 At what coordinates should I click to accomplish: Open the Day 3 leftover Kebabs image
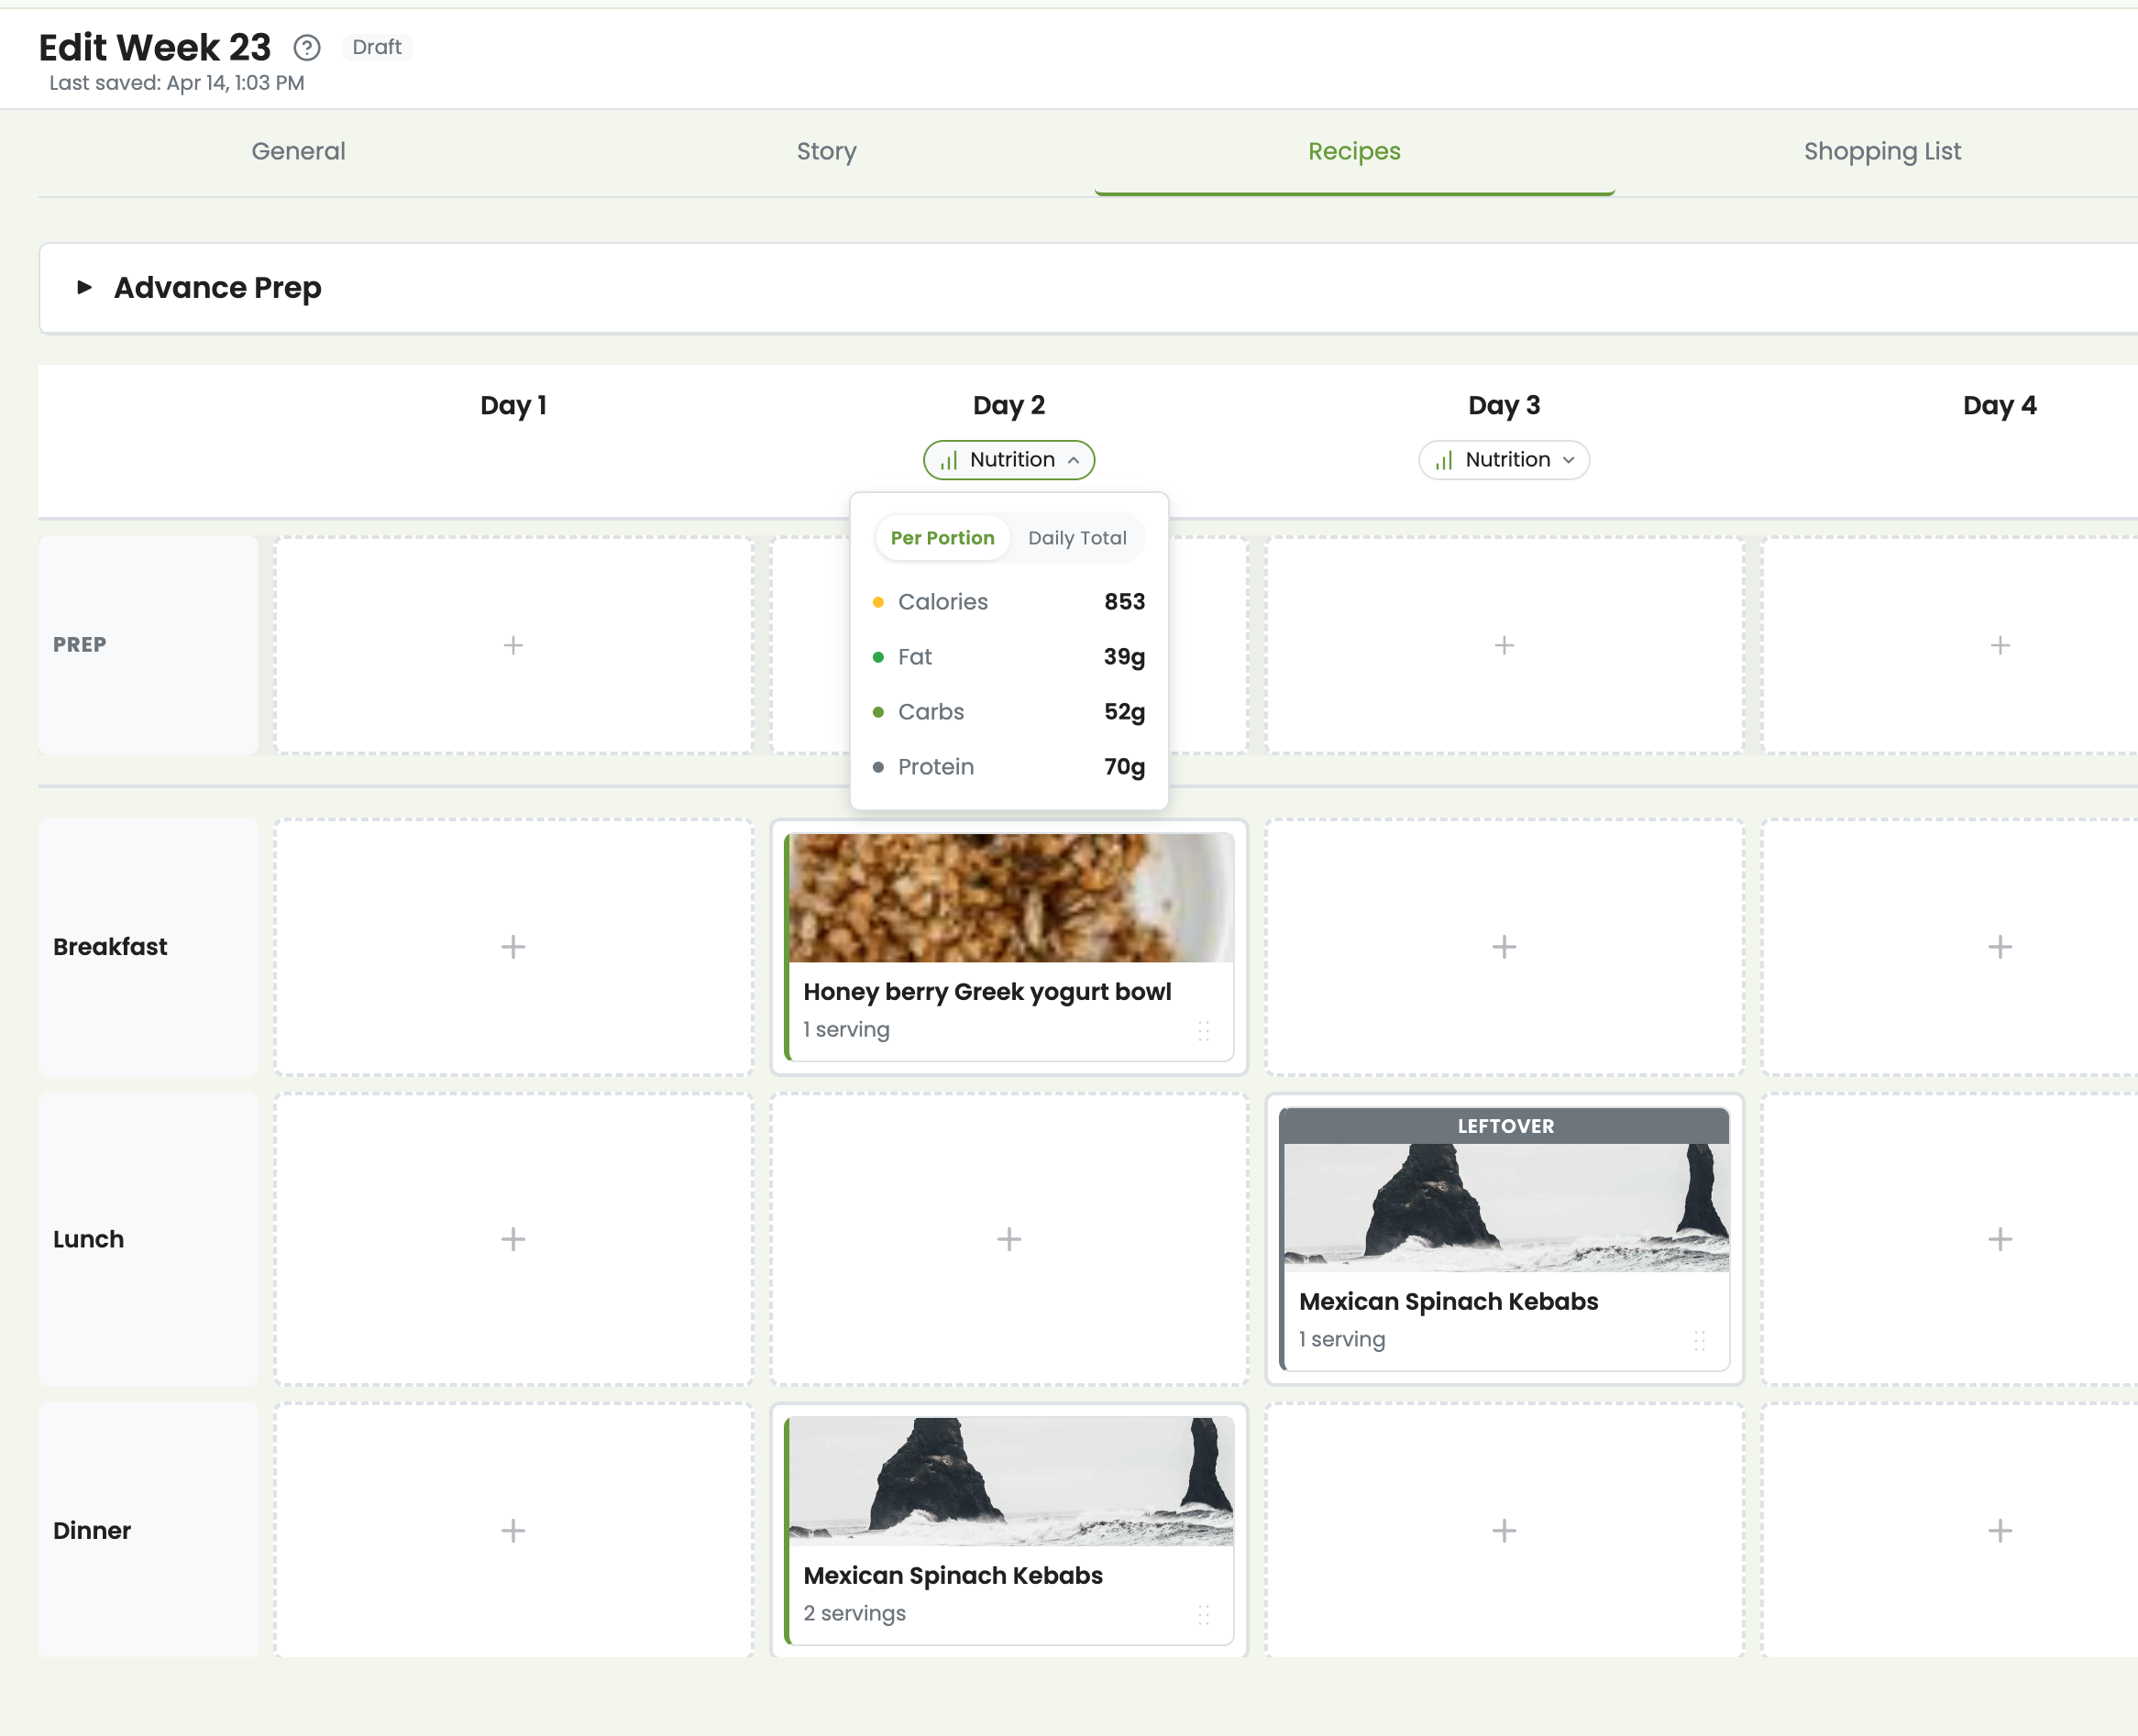[1506, 1208]
